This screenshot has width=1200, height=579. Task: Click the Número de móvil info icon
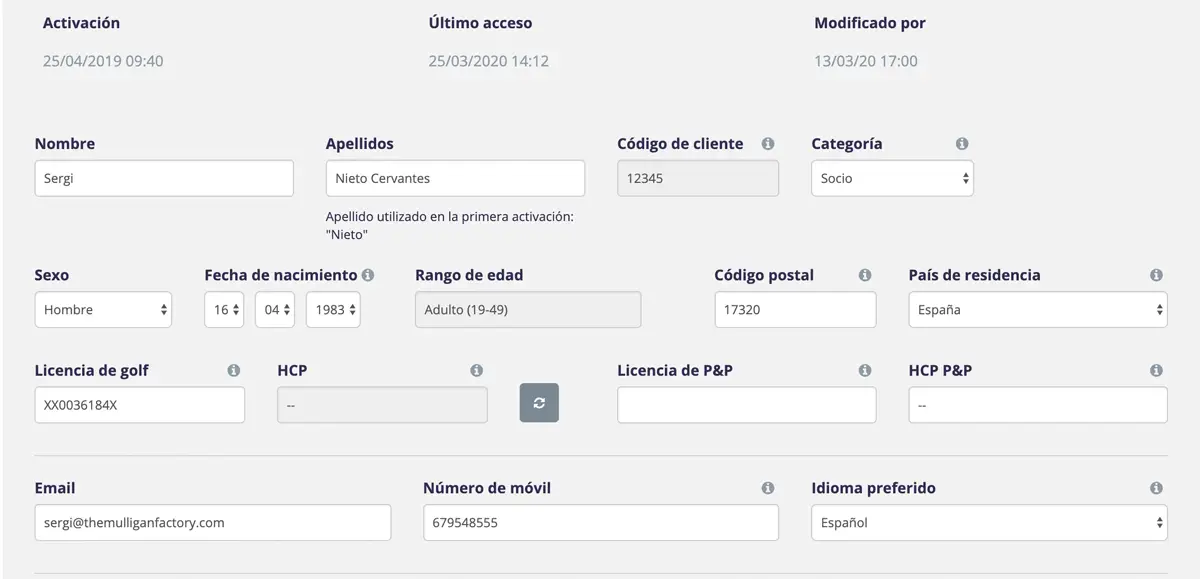click(x=768, y=489)
